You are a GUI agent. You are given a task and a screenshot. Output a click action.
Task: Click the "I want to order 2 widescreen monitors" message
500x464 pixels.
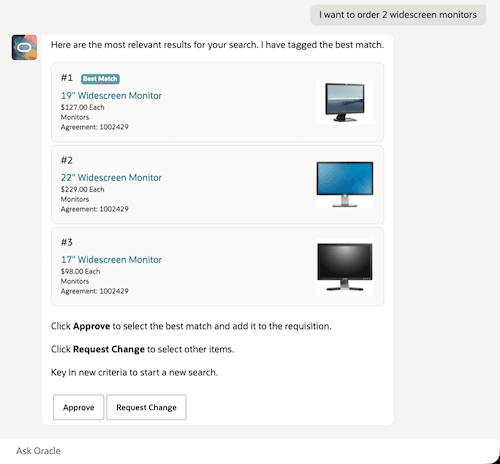click(x=398, y=15)
